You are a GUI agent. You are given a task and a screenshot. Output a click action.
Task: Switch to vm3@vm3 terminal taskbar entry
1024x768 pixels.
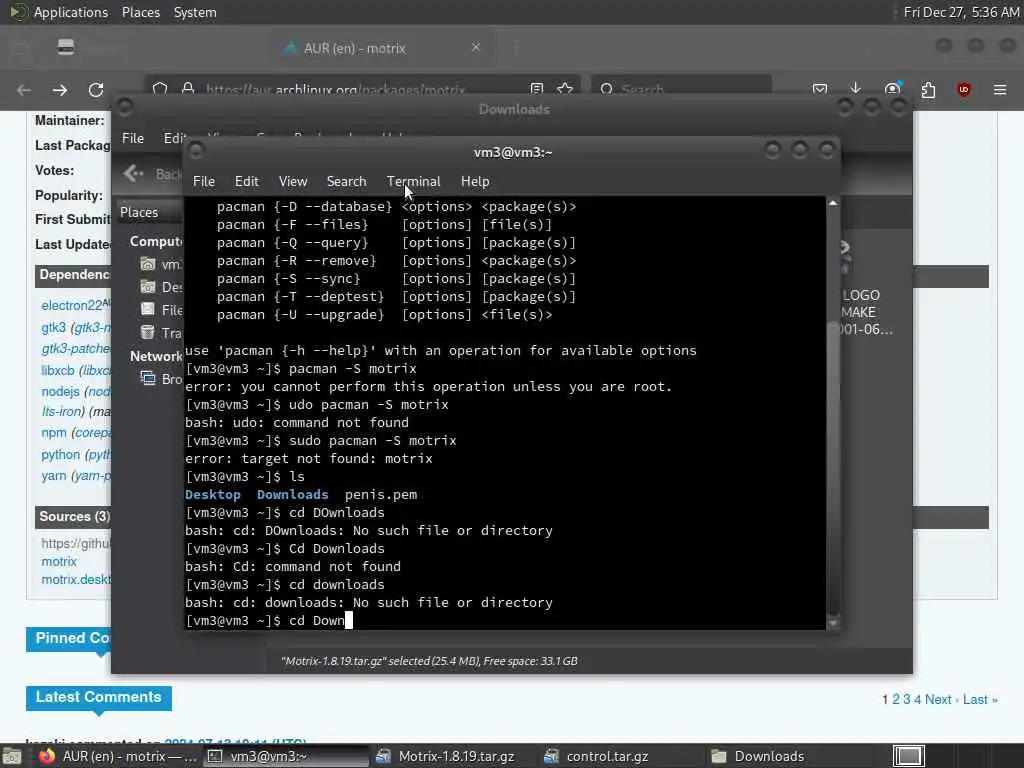click(x=285, y=756)
